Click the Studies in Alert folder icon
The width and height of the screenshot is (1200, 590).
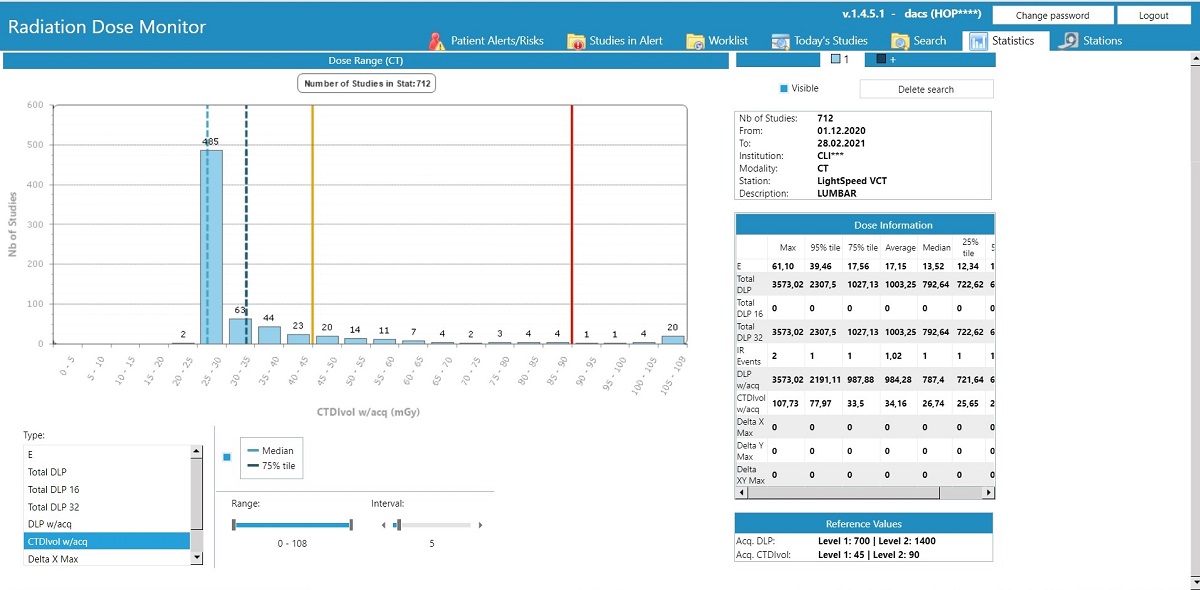click(576, 41)
